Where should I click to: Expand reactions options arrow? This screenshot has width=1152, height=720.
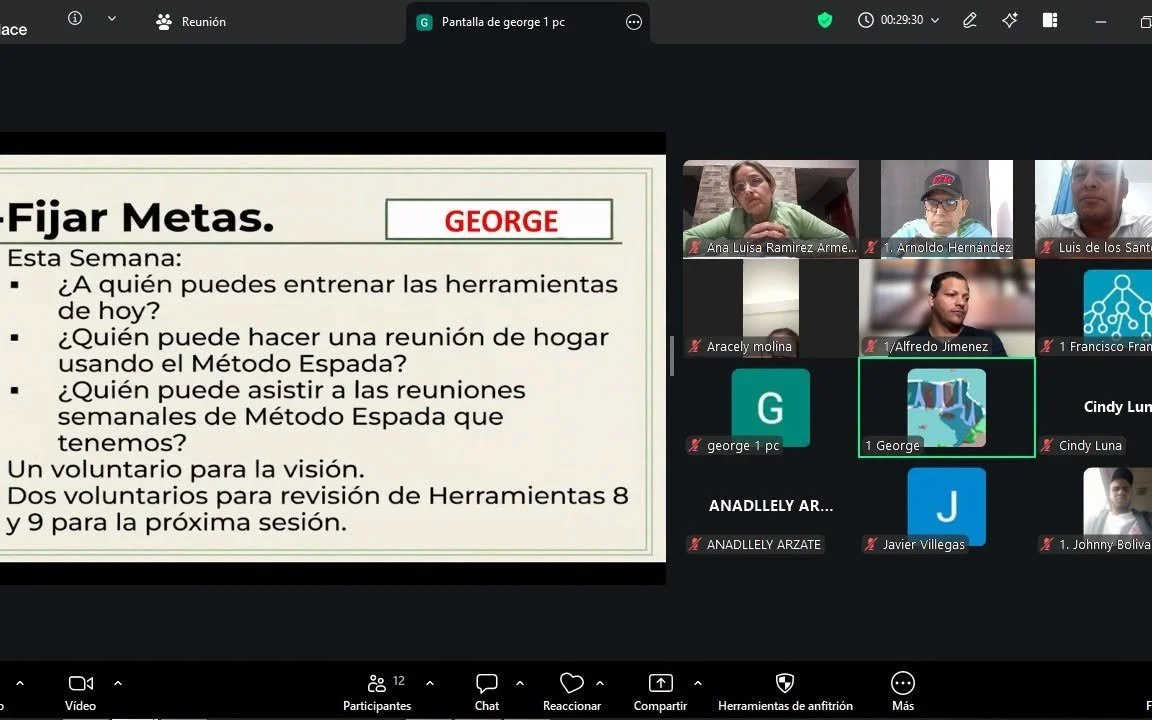click(x=600, y=683)
